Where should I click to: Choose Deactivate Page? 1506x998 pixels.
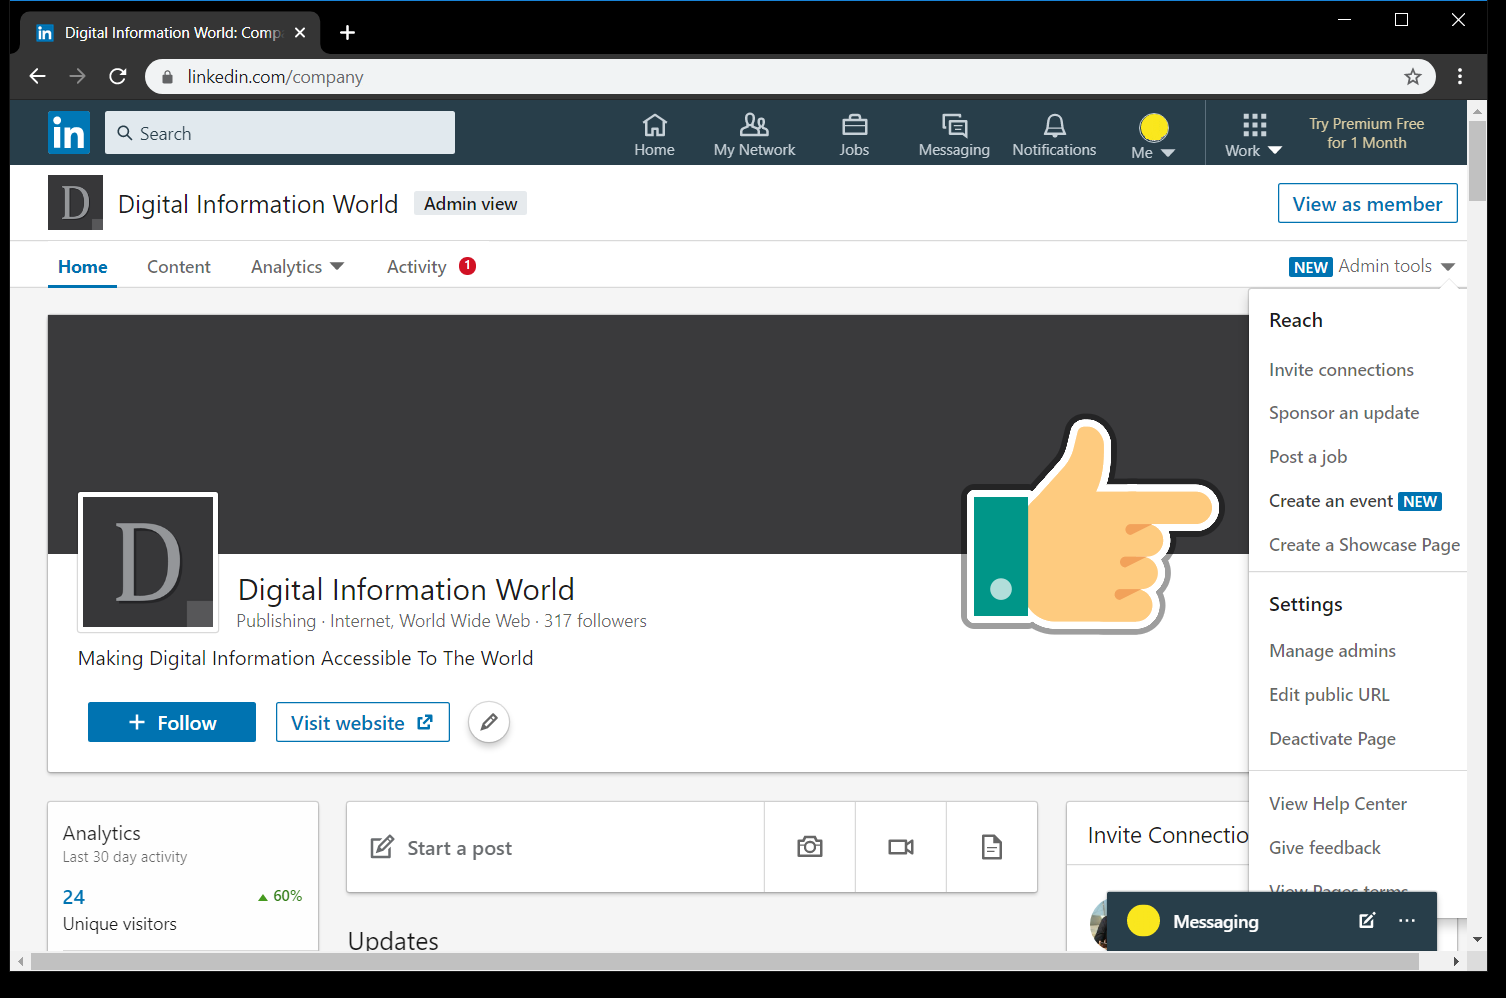(1332, 739)
